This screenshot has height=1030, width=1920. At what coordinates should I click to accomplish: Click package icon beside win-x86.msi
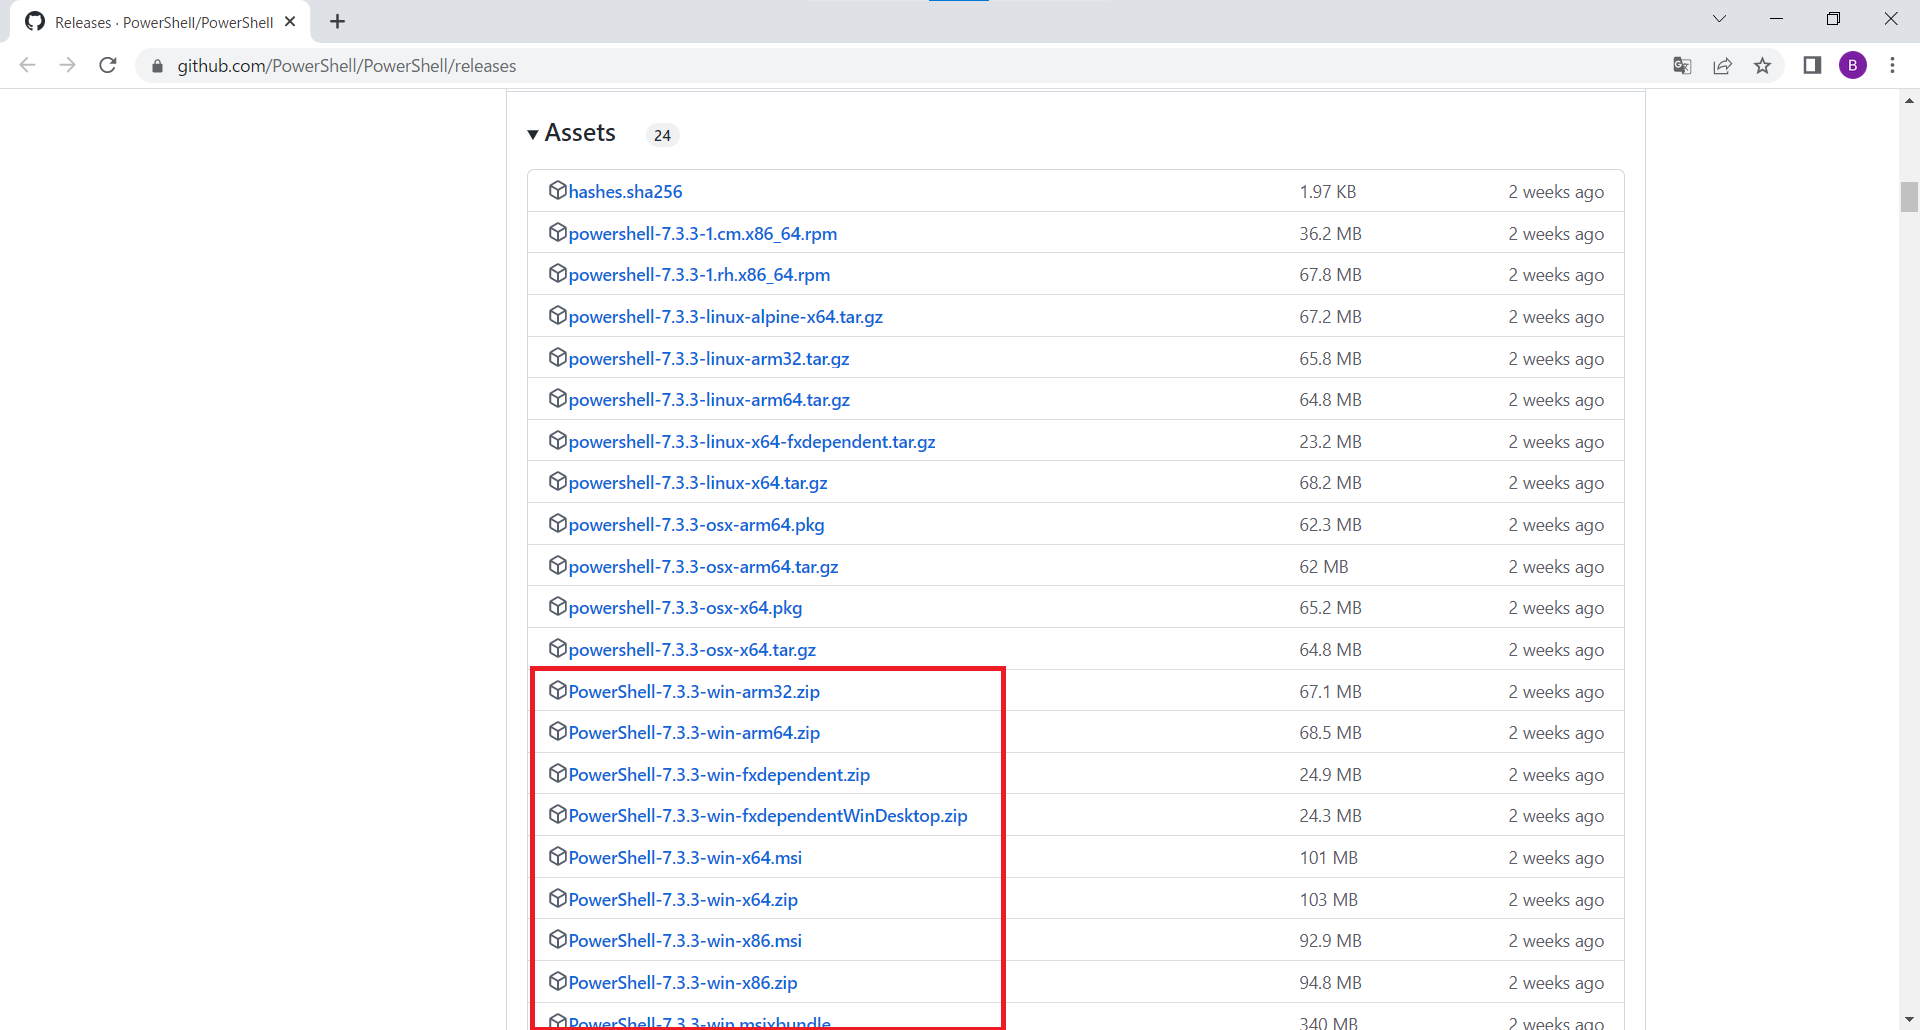(x=558, y=939)
